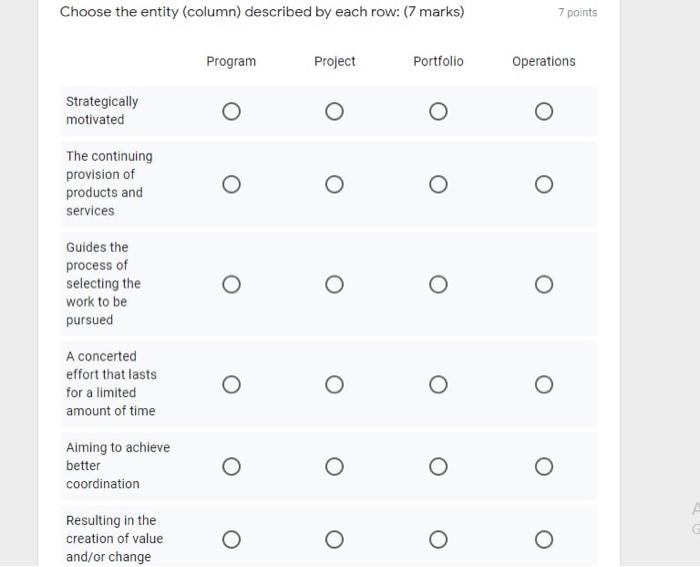Select Portfolio for Guides the process row

[438, 285]
